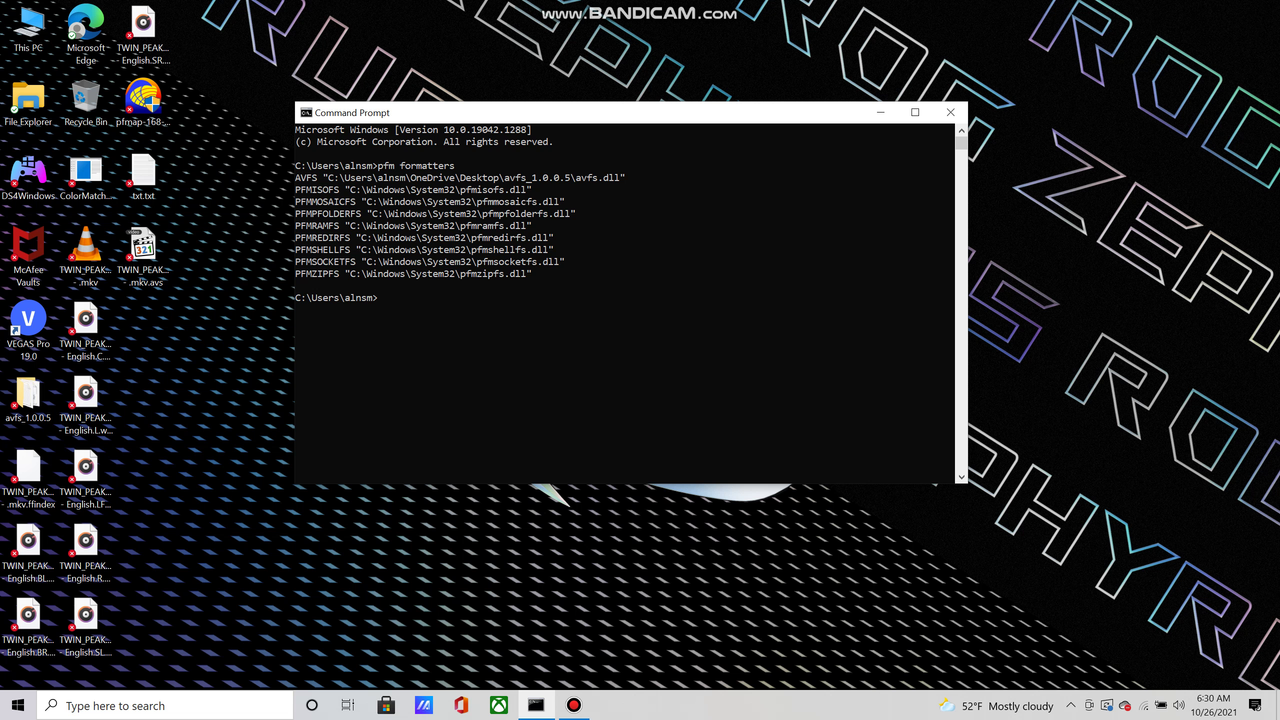Launch Office from the taskbar
Image resolution: width=1280 pixels, height=720 pixels.
(461, 705)
